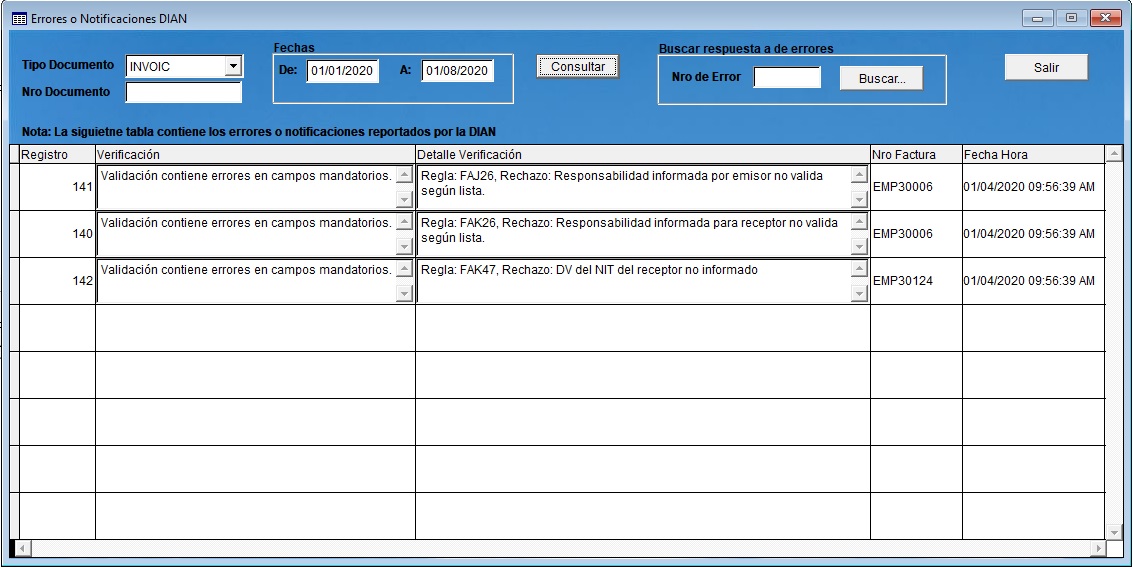Screen dimensions: 1133x569
Task: Click down arrow of row 142 Verificación box
Action: pyautogui.click(x=405, y=294)
